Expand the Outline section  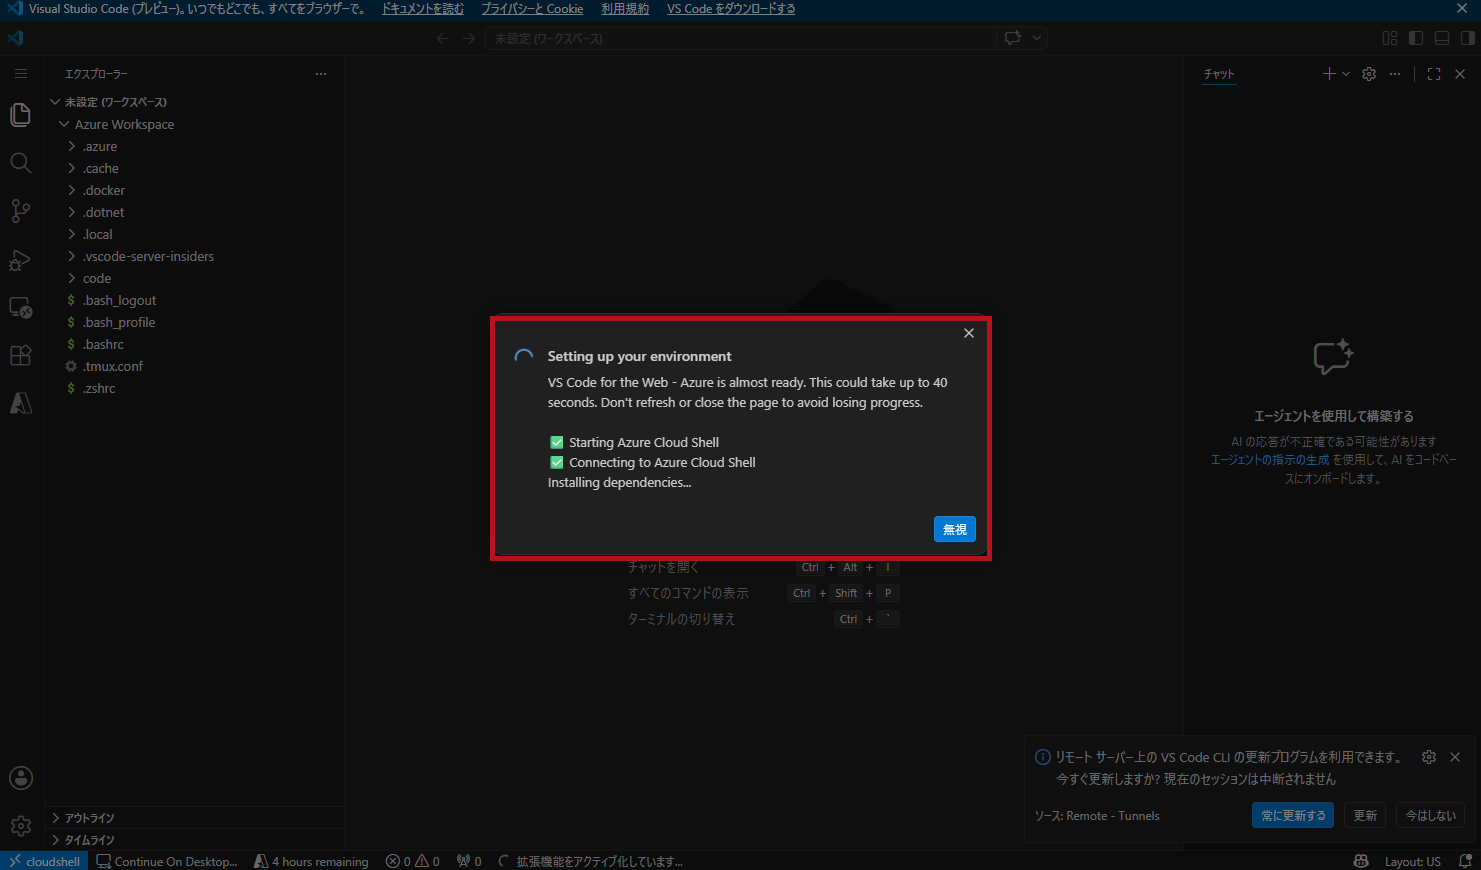(x=195, y=818)
